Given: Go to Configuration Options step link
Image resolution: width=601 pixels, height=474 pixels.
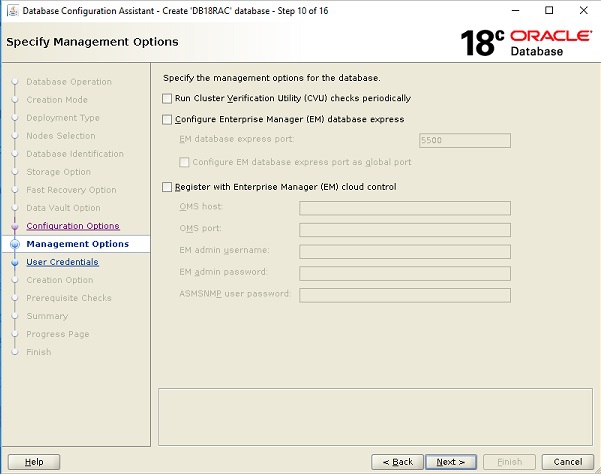Looking at the screenshot, I should pyautogui.click(x=73, y=226).
